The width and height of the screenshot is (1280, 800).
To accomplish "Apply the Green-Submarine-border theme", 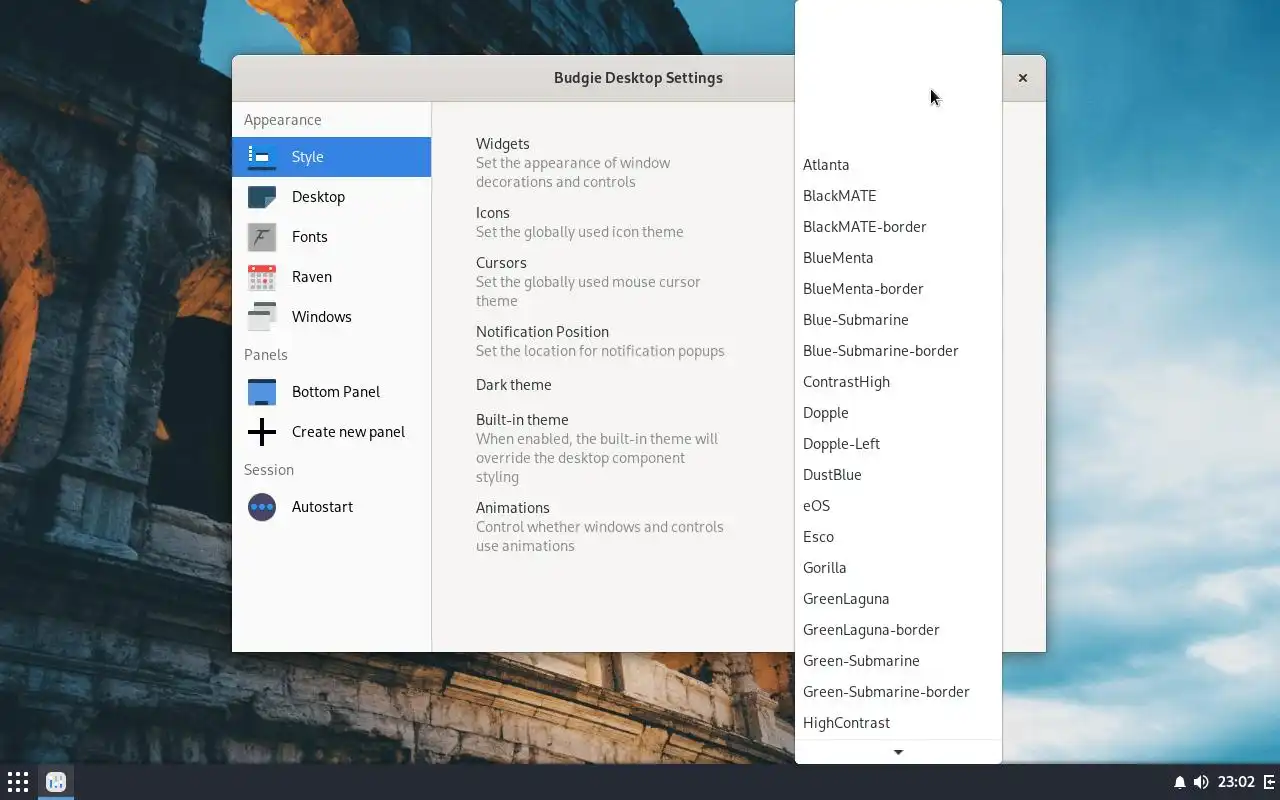I will point(898,692).
